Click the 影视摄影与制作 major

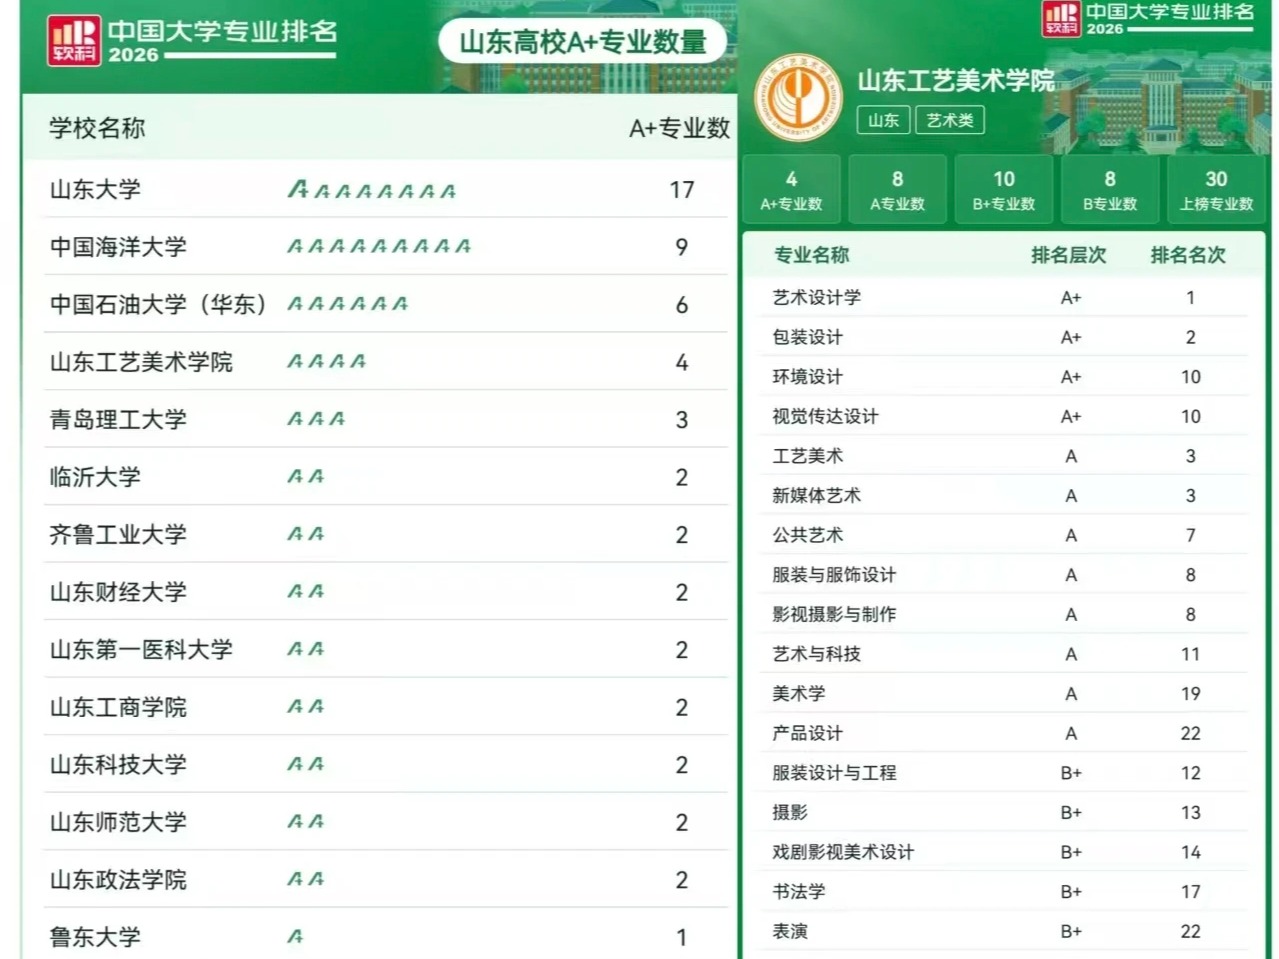[x=834, y=614]
